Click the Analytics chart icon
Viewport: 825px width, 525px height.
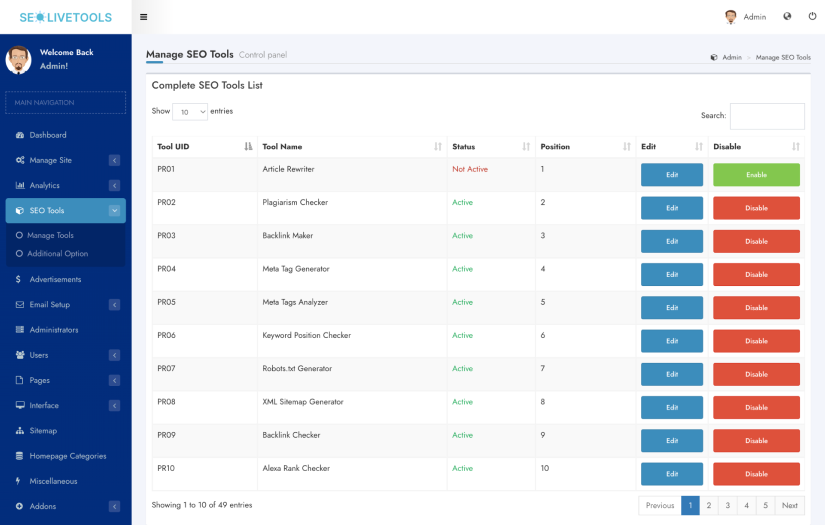[x=20, y=186]
